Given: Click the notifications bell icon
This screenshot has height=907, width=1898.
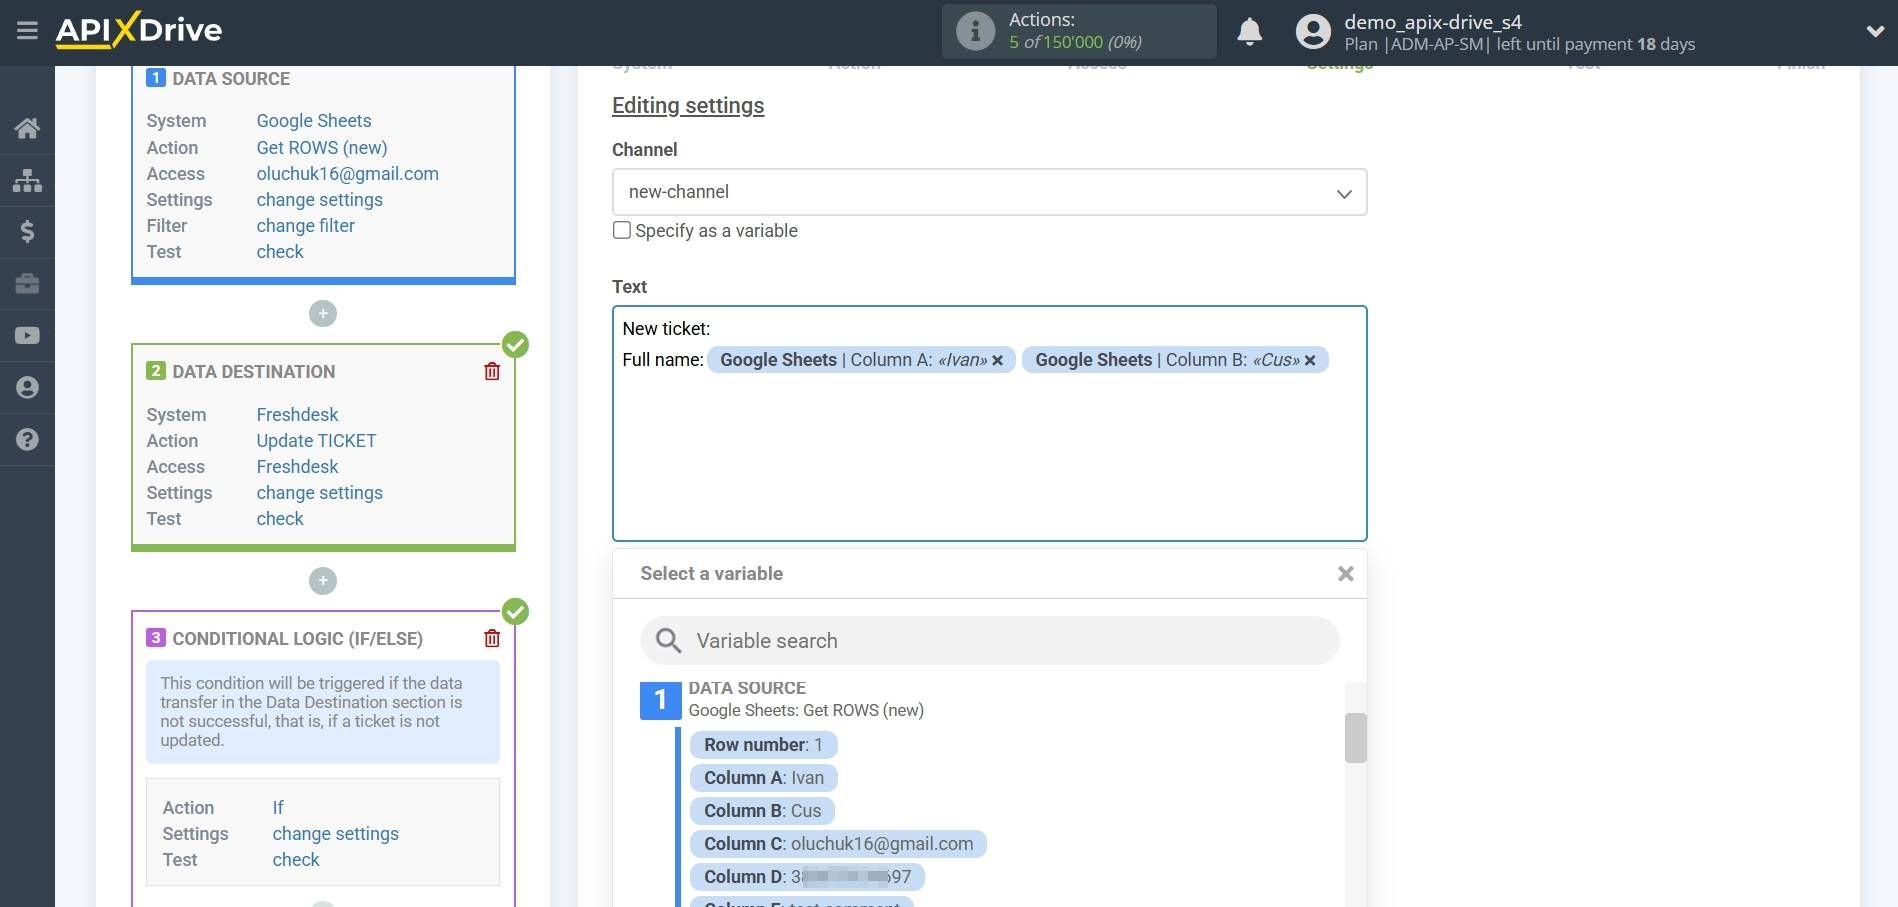Looking at the screenshot, I should click(x=1249, y=32).
